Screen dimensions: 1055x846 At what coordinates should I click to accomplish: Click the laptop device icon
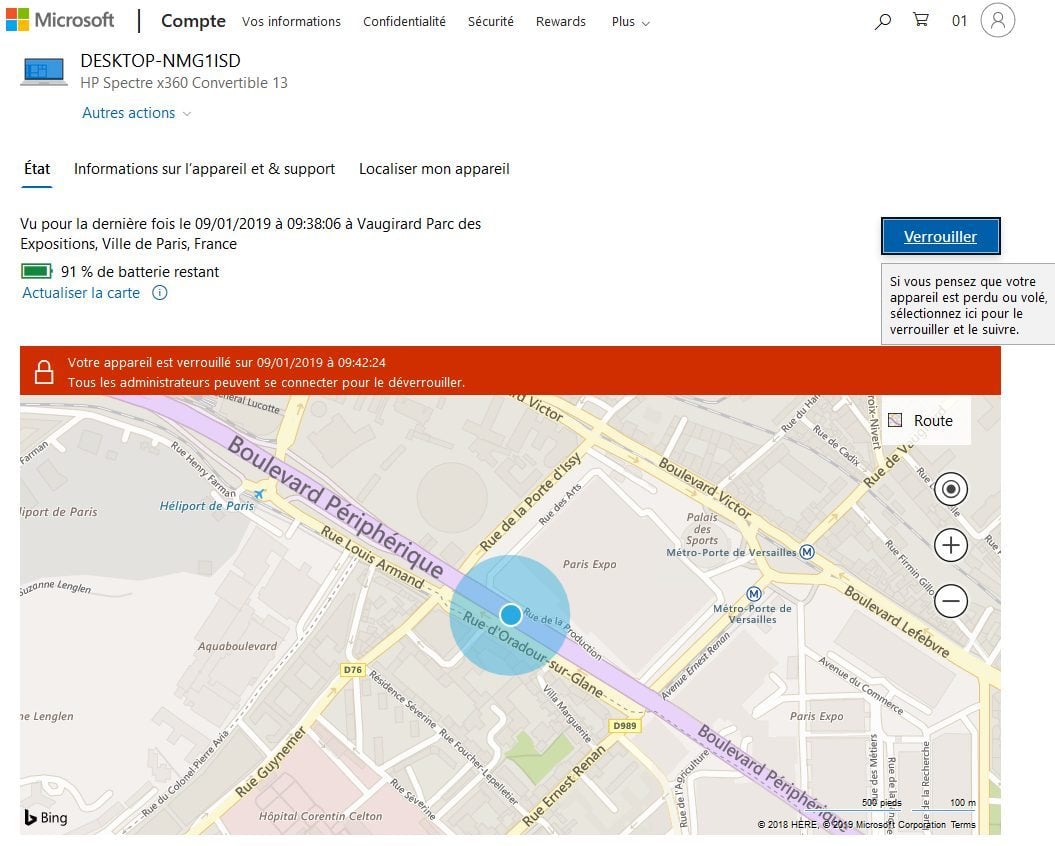44,71
